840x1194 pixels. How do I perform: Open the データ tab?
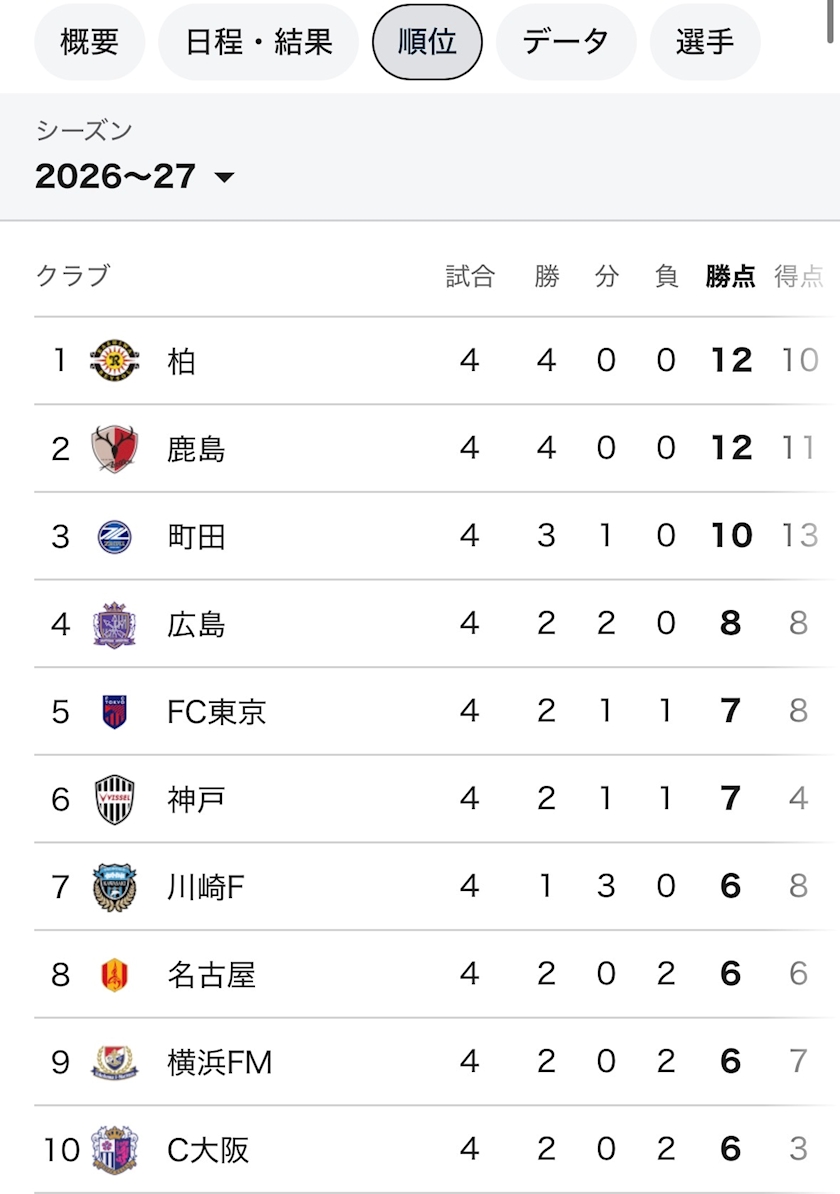coord(566,42)
